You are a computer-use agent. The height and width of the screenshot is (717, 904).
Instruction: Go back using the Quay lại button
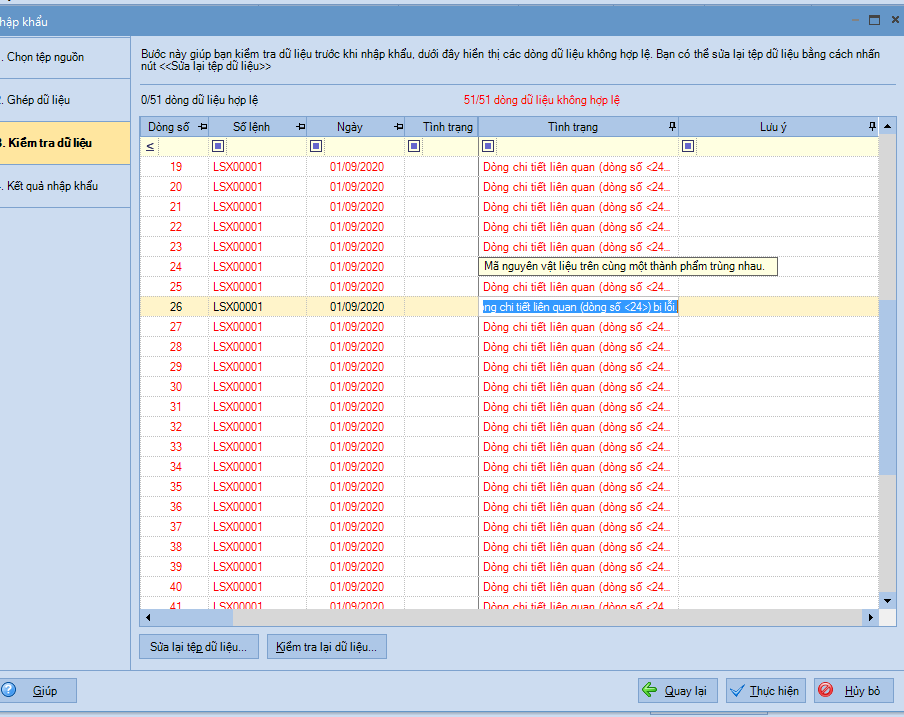click(677, 691)
